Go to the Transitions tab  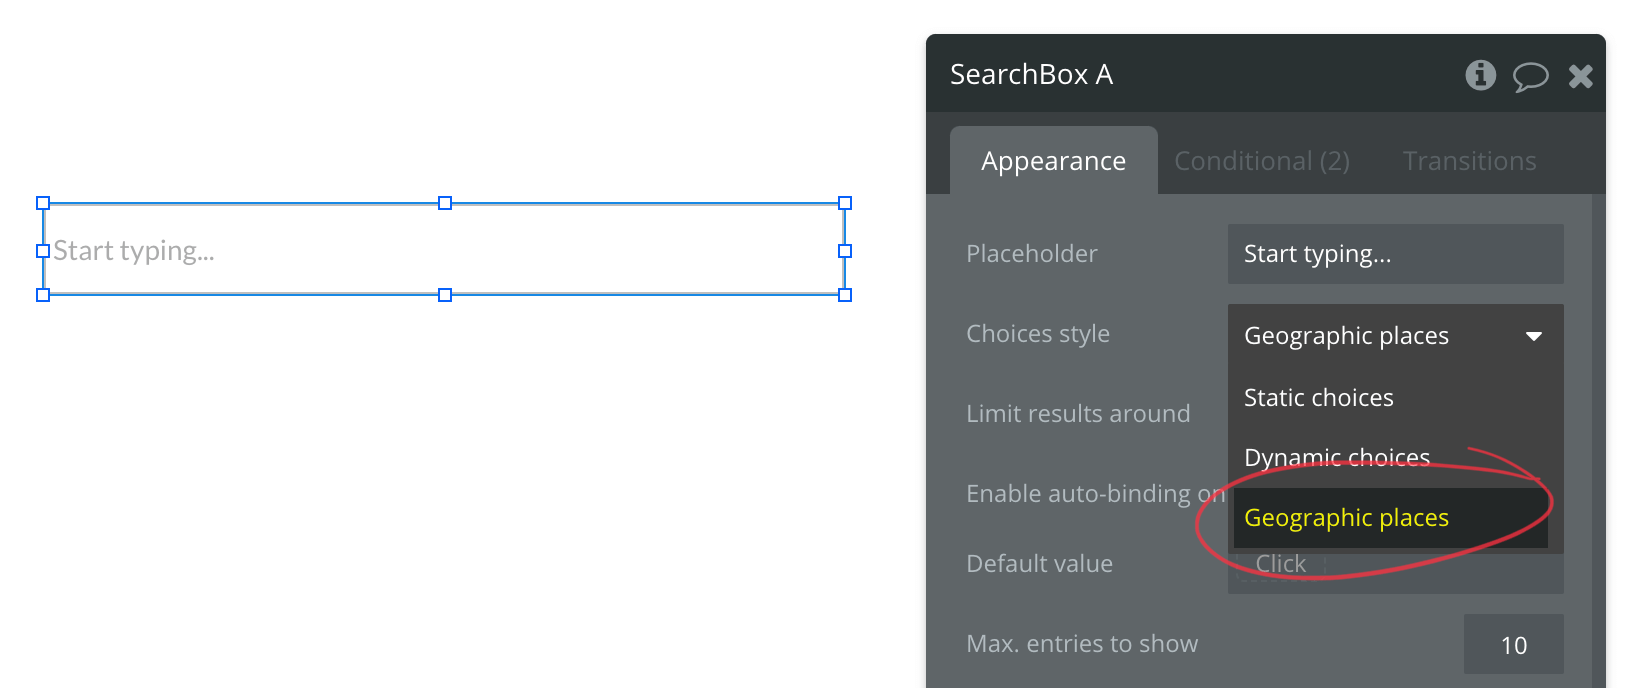(1469, 161)
